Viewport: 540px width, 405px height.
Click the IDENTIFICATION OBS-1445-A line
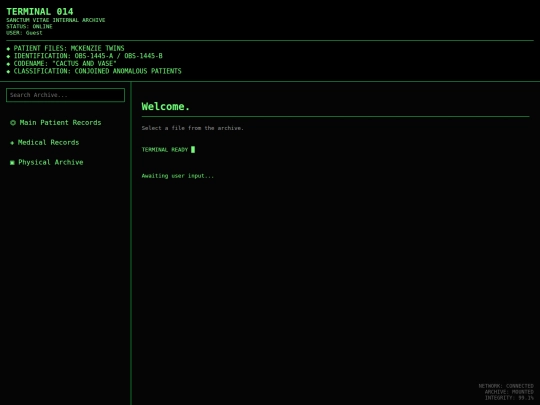pos(84,56)
